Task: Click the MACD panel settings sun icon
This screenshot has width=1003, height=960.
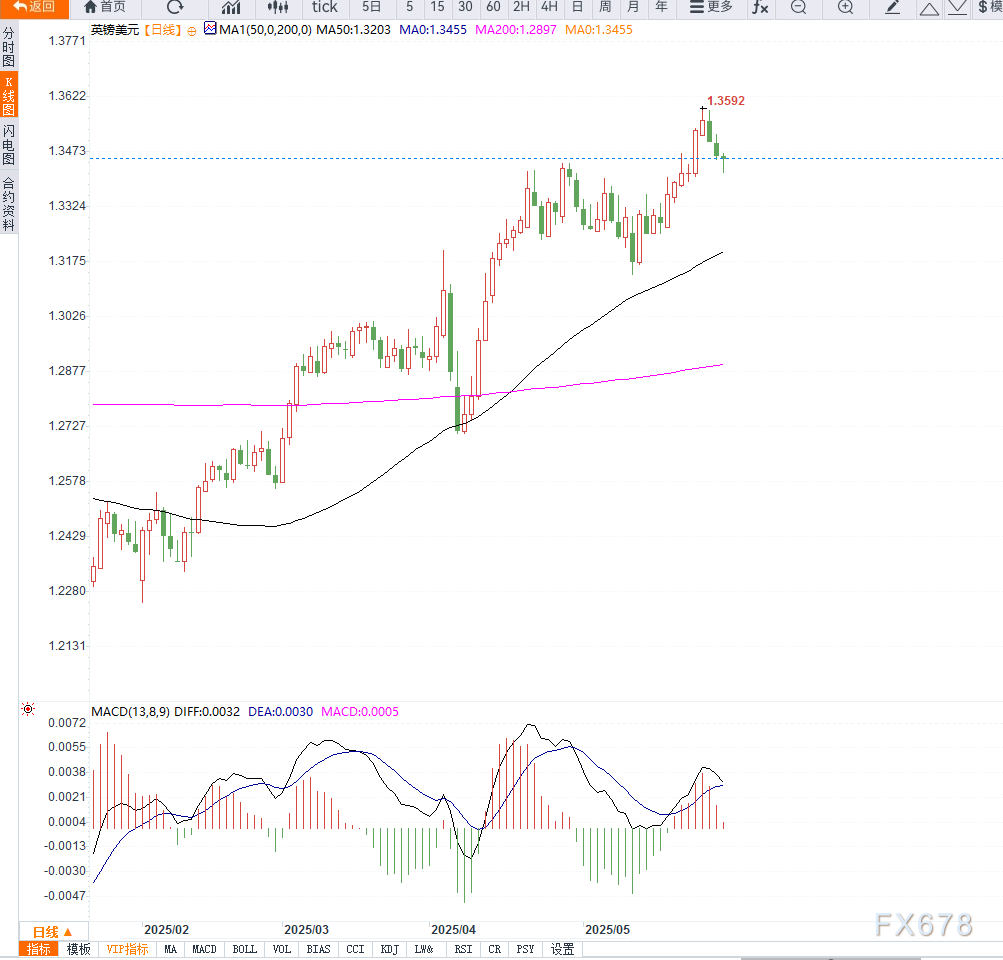Action: [x=28, y=710]
